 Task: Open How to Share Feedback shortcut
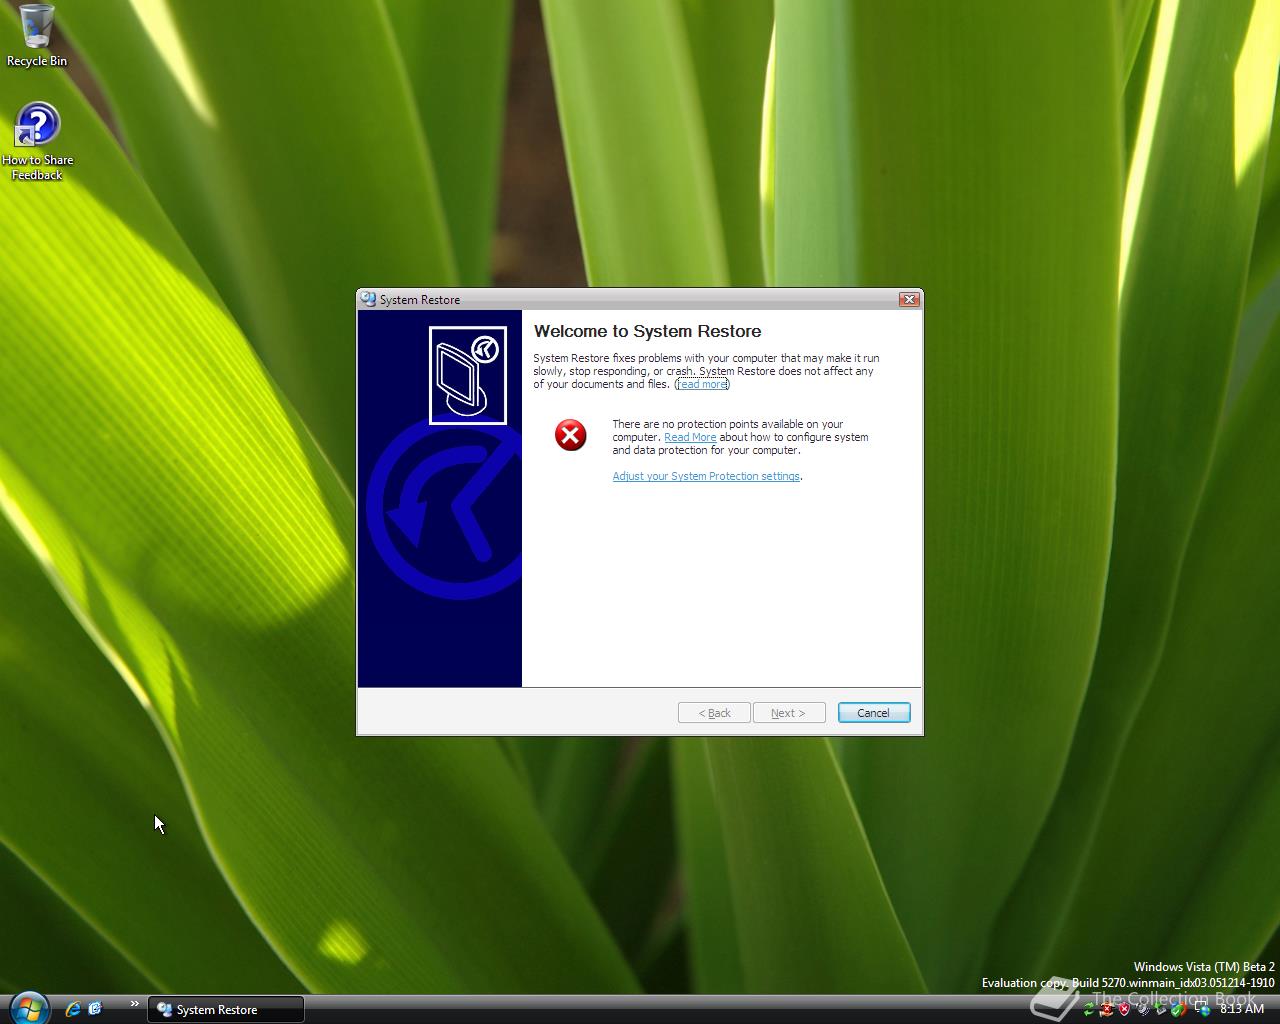click(37, 142)
